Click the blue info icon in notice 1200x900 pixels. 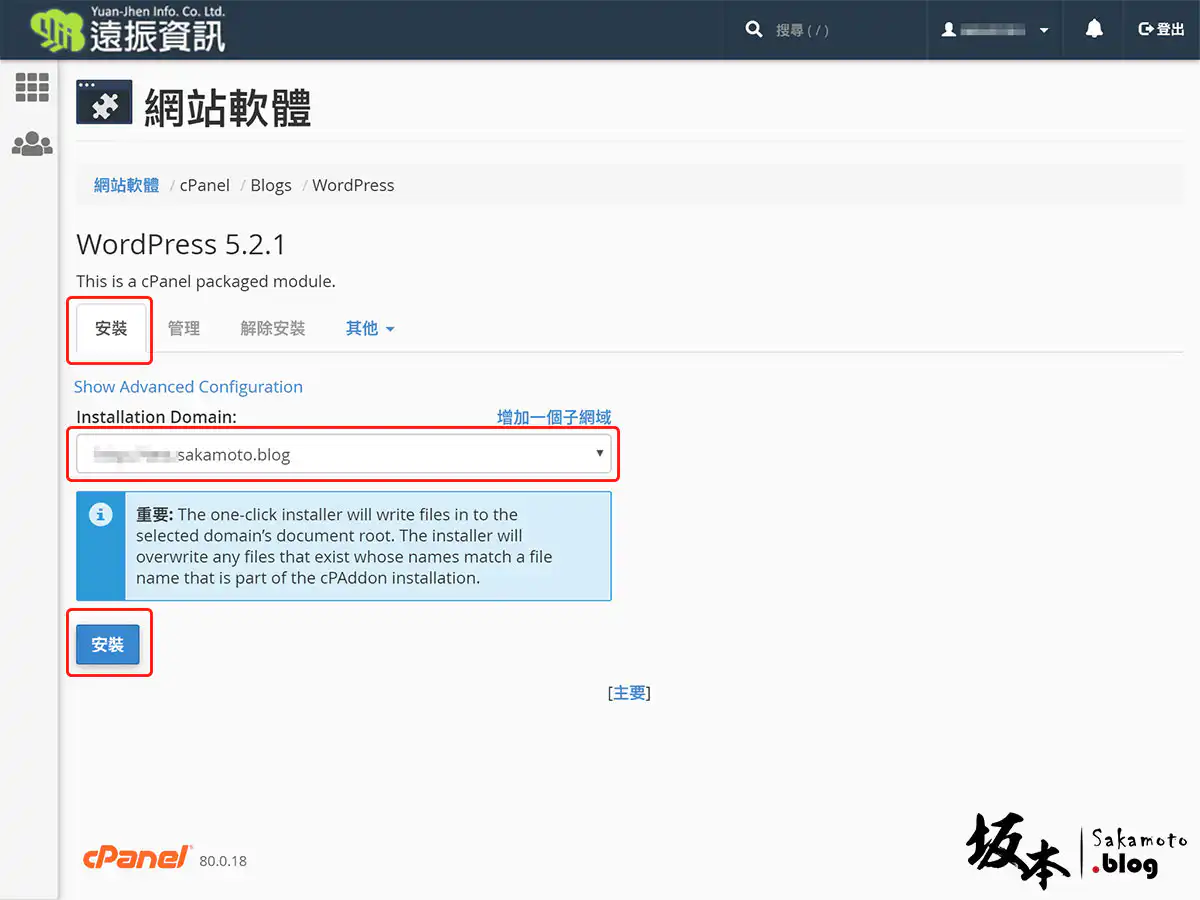tap(100, 515)
